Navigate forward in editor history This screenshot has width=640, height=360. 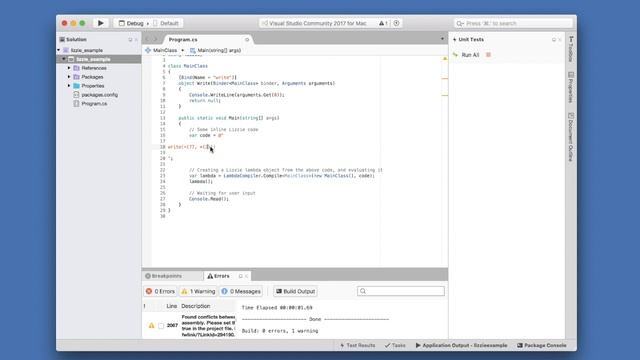[155, 40]
